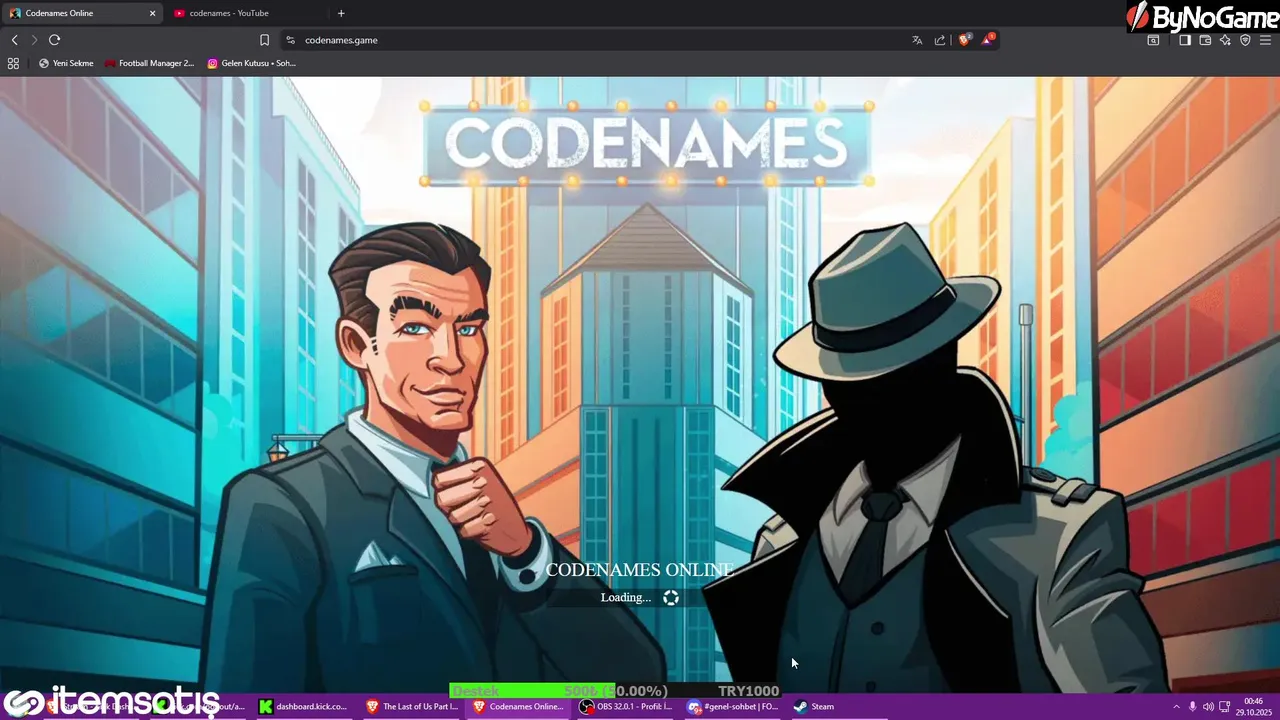Open Discord #genel-sohbet taskbar item
1280x720 pixels.
click(732, 706)
